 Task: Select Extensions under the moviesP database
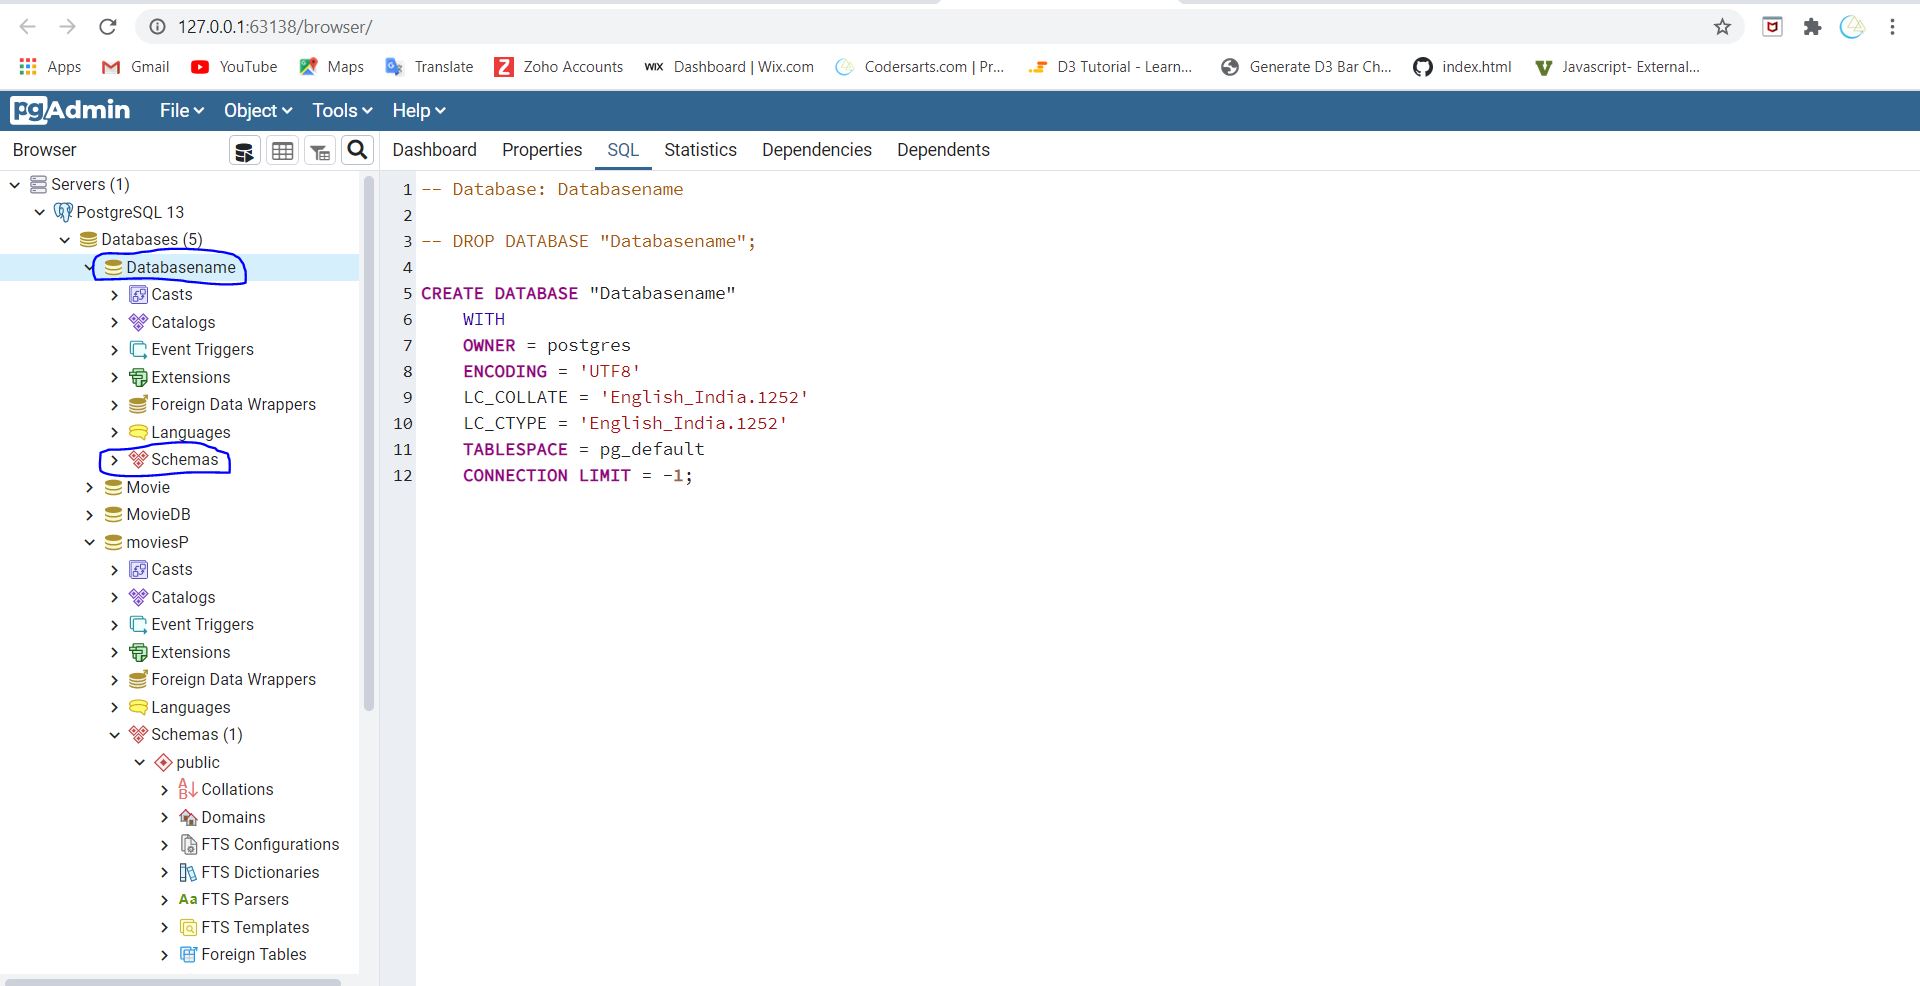coord(190,652)
